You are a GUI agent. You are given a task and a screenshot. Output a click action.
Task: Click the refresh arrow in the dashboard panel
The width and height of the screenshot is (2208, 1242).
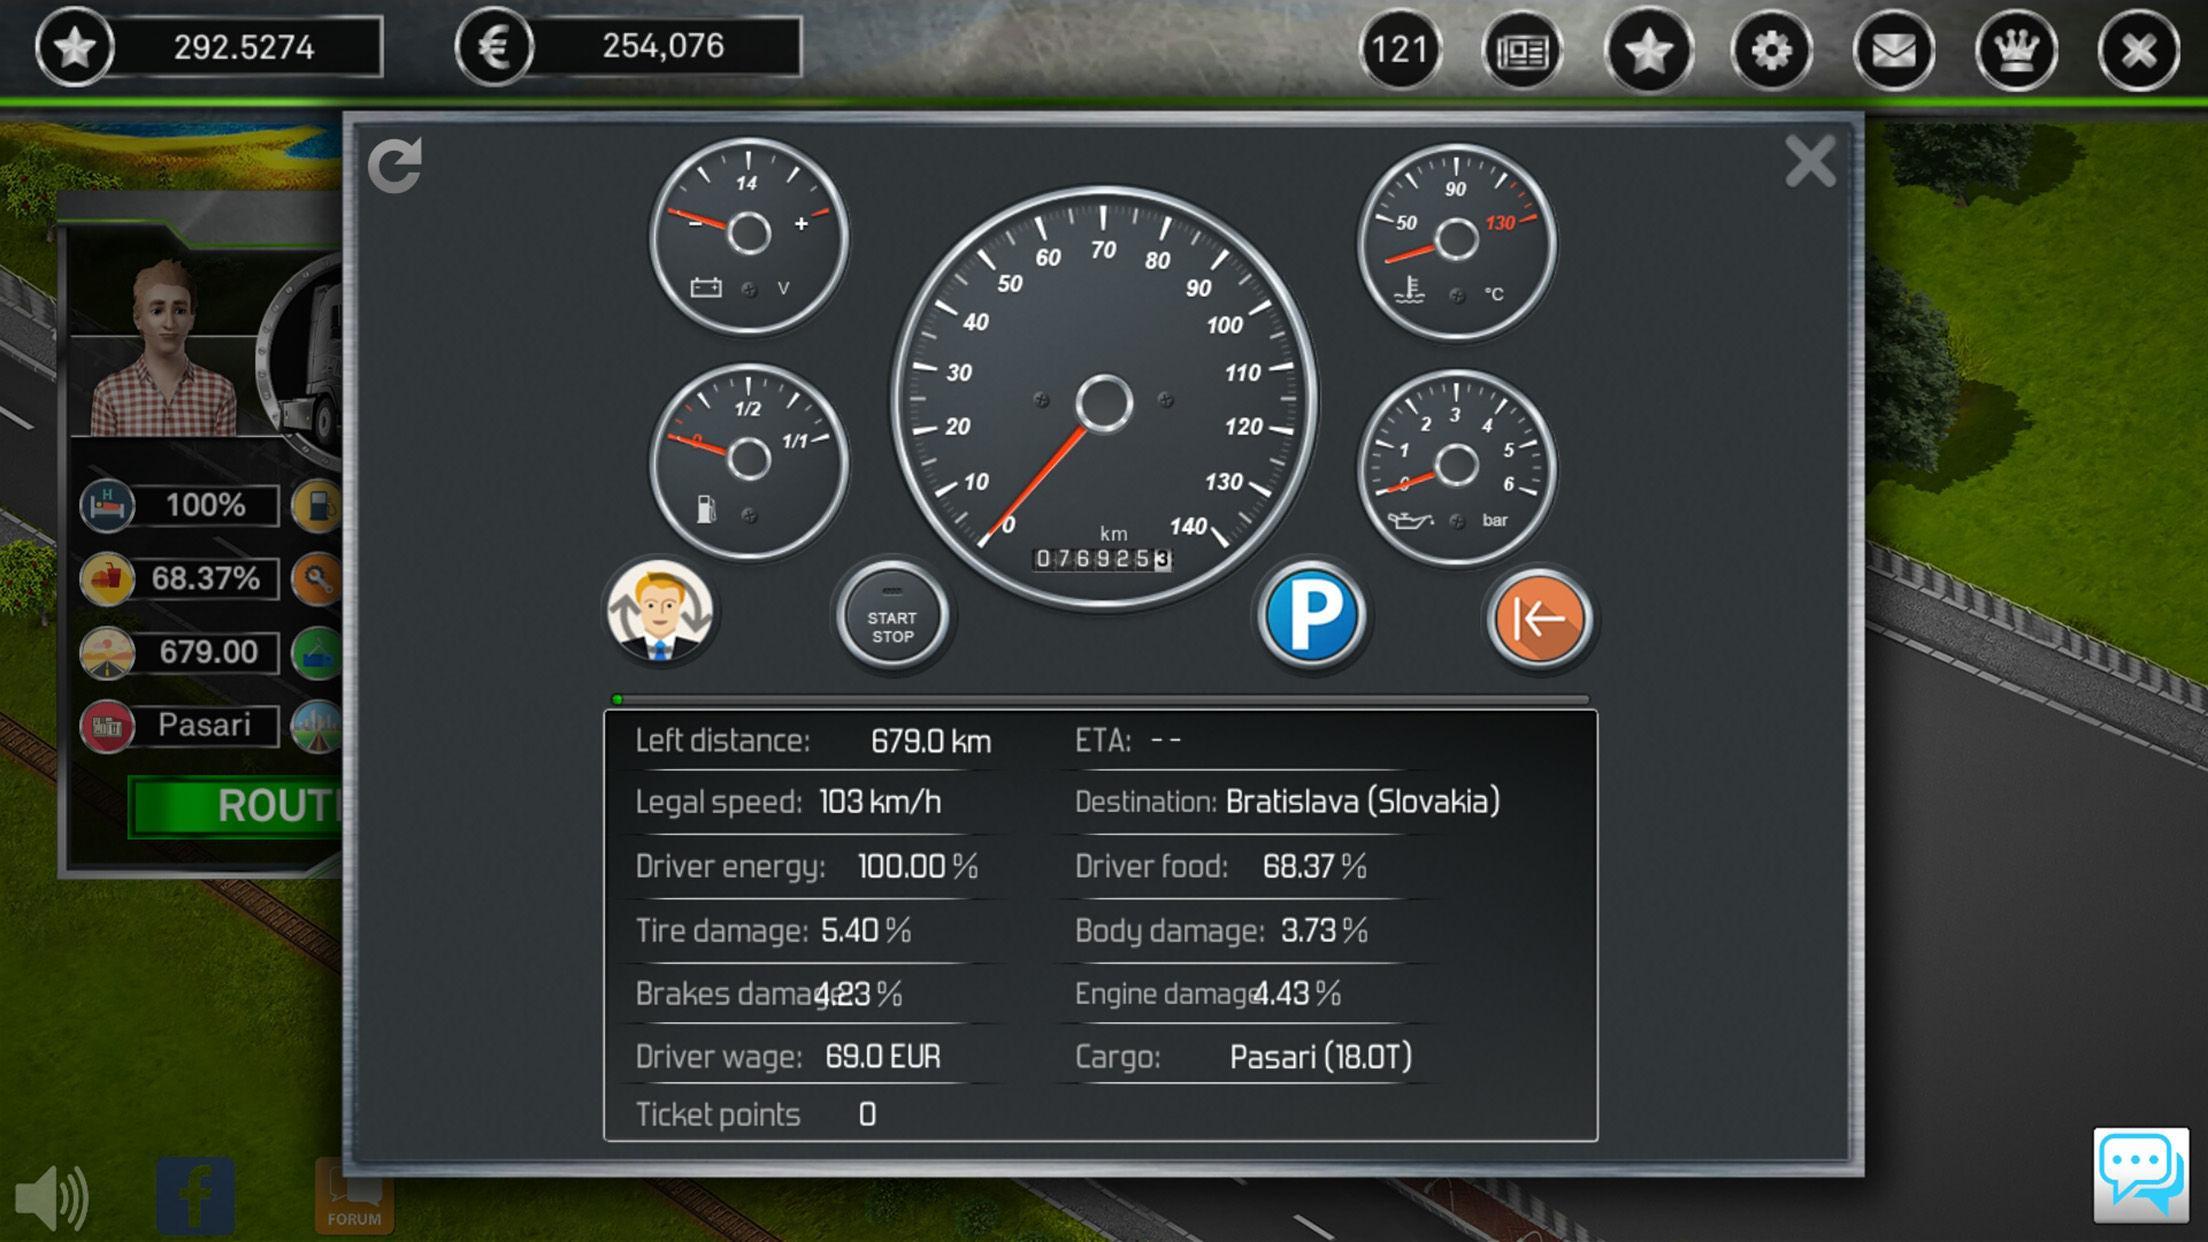(395, 165)
